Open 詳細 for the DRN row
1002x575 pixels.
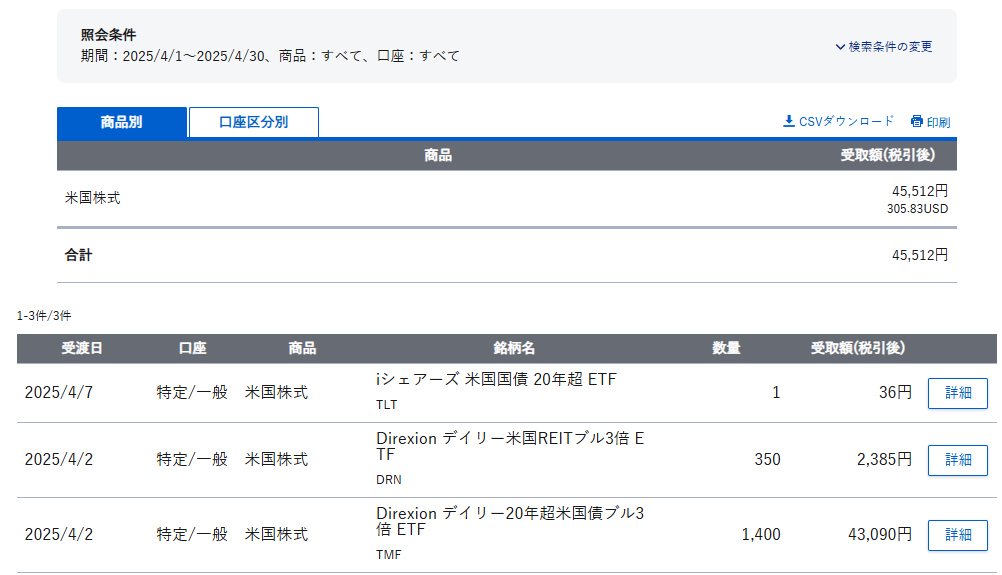[x=957, y=460]
